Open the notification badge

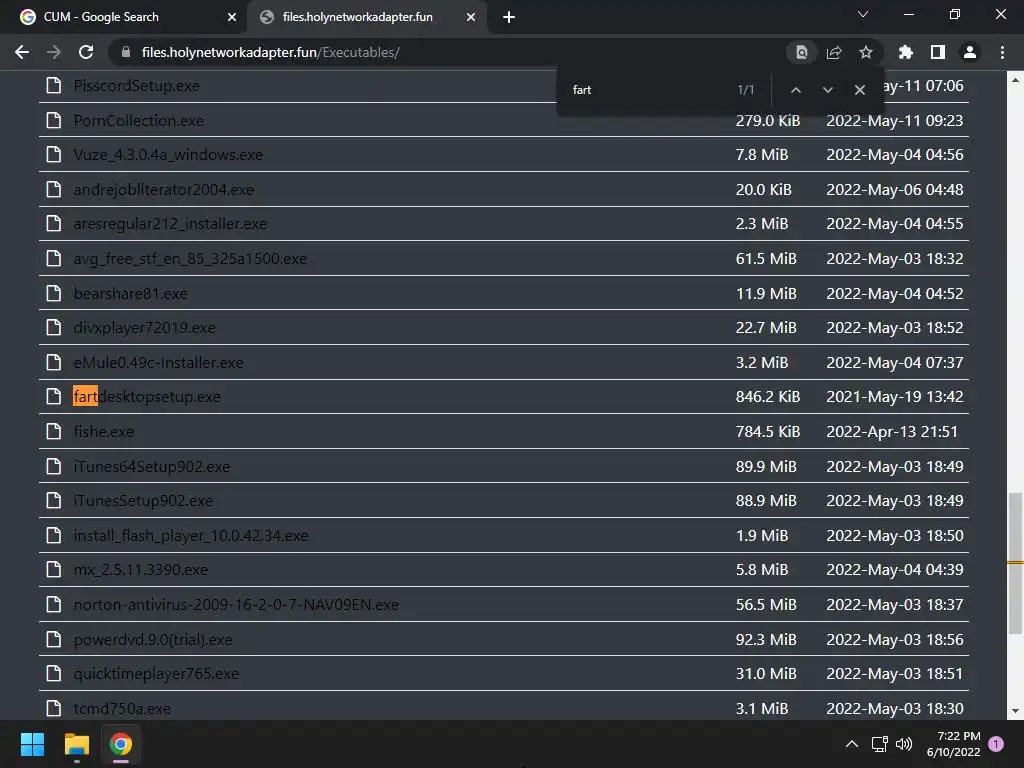(x=996, y=743)
